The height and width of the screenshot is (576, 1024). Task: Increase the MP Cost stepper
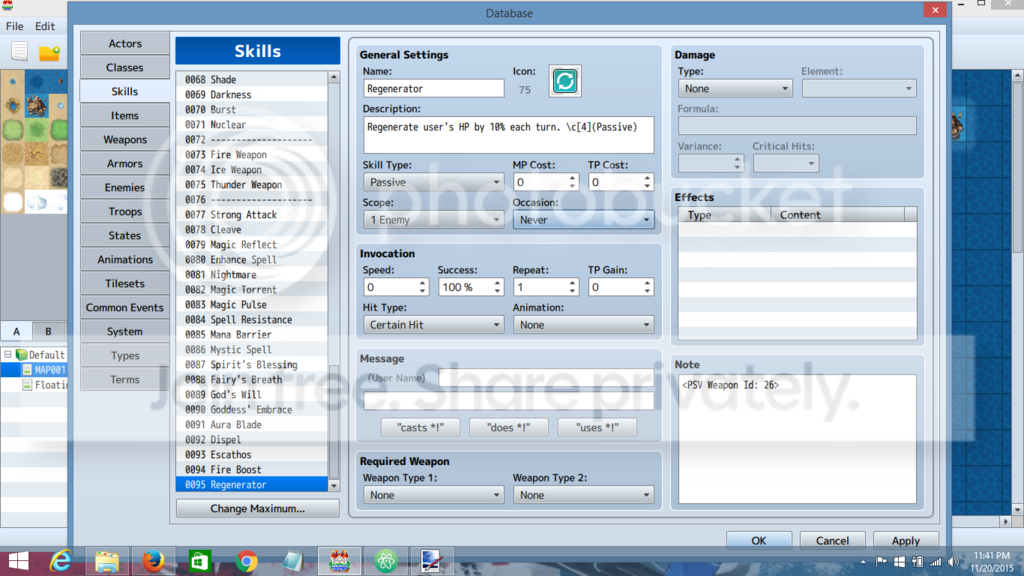572,178
